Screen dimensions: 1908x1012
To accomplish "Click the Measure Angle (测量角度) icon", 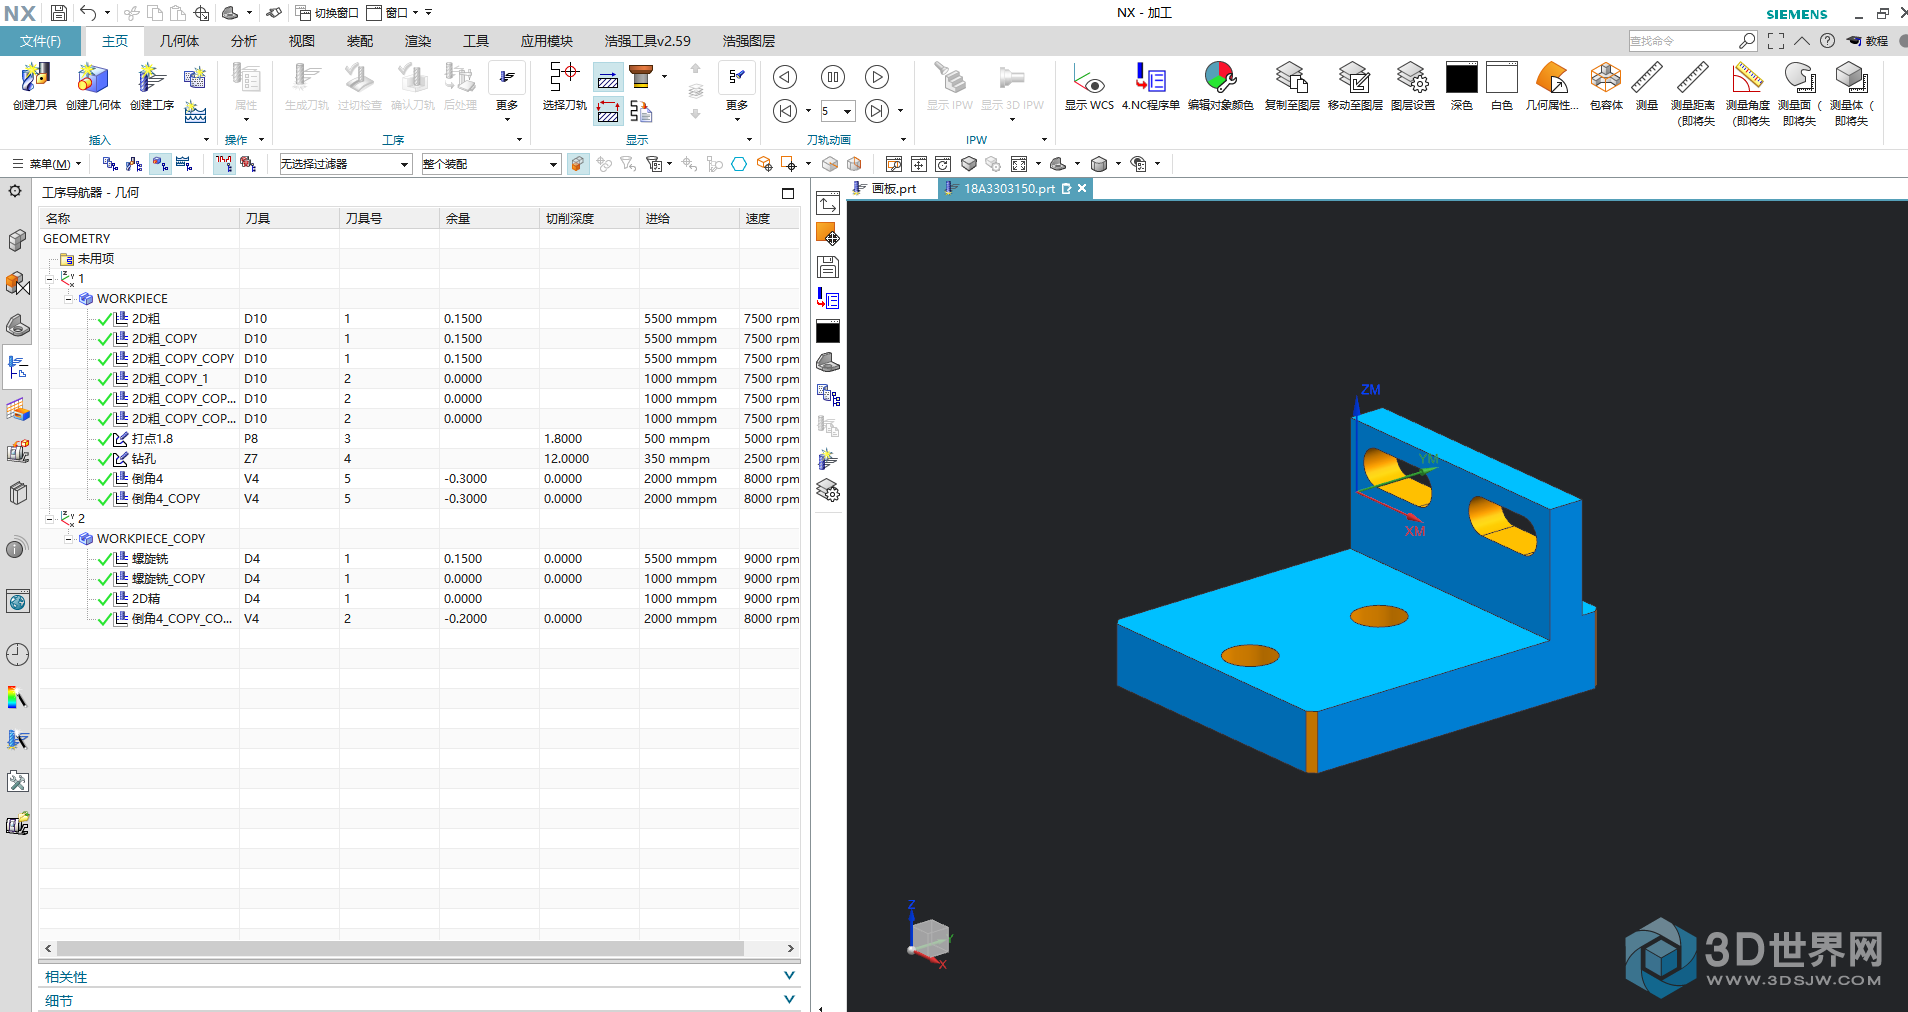I will tap(1747, 79).
